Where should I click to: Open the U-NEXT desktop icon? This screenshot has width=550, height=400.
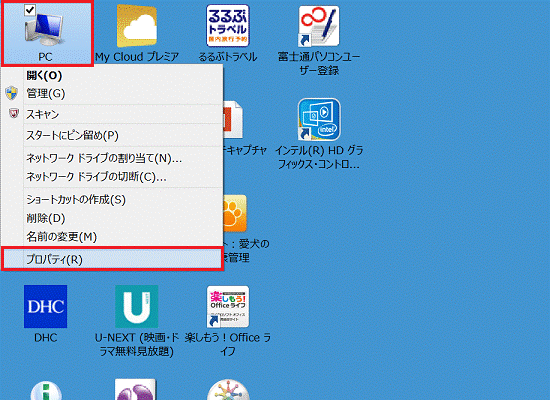(136, 306)
